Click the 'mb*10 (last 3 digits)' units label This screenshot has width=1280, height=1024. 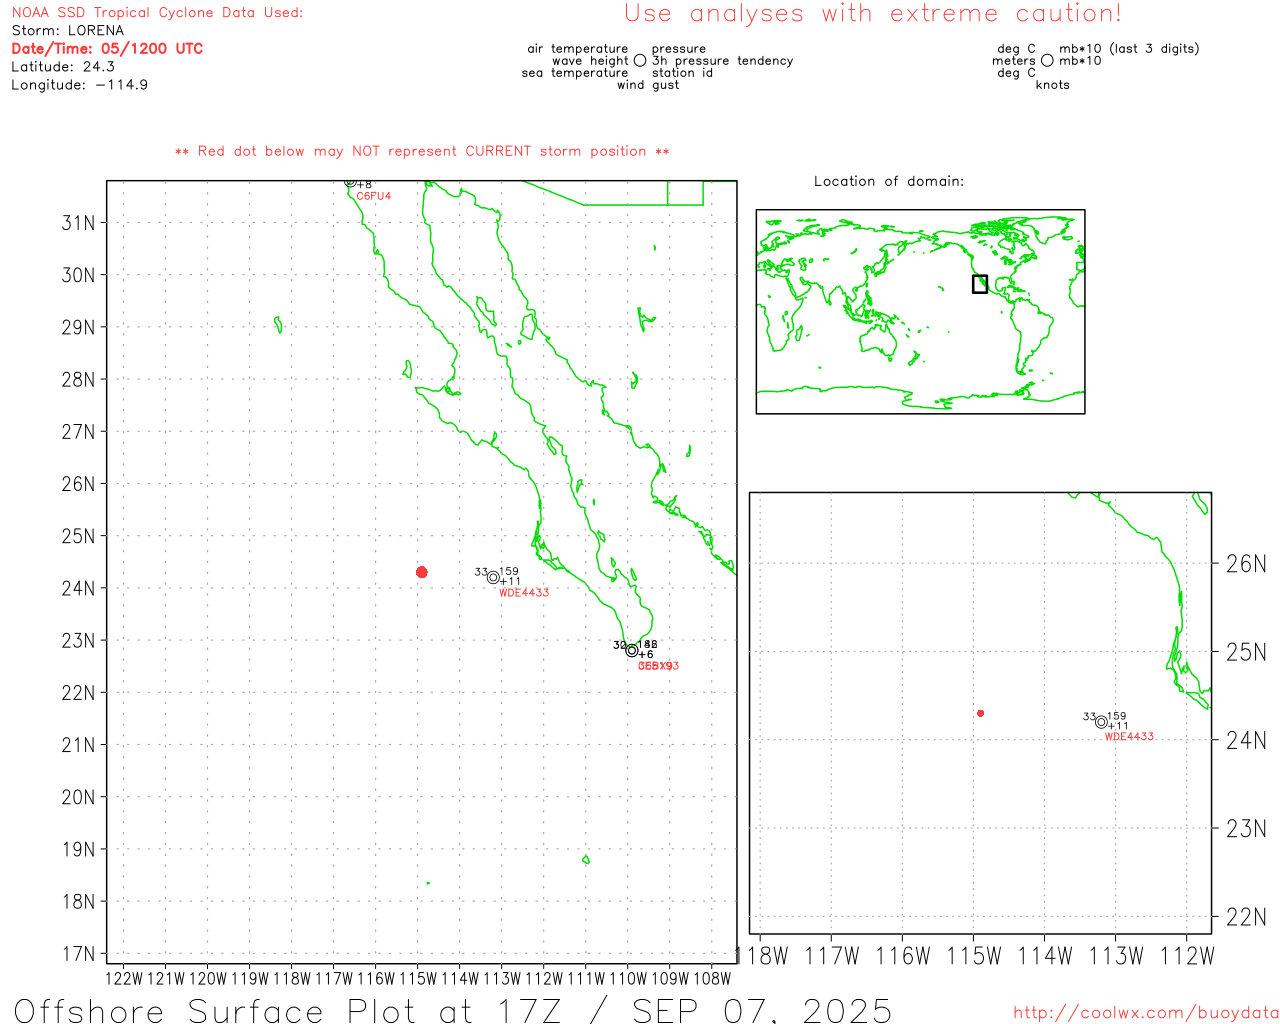coord(1129,49)
